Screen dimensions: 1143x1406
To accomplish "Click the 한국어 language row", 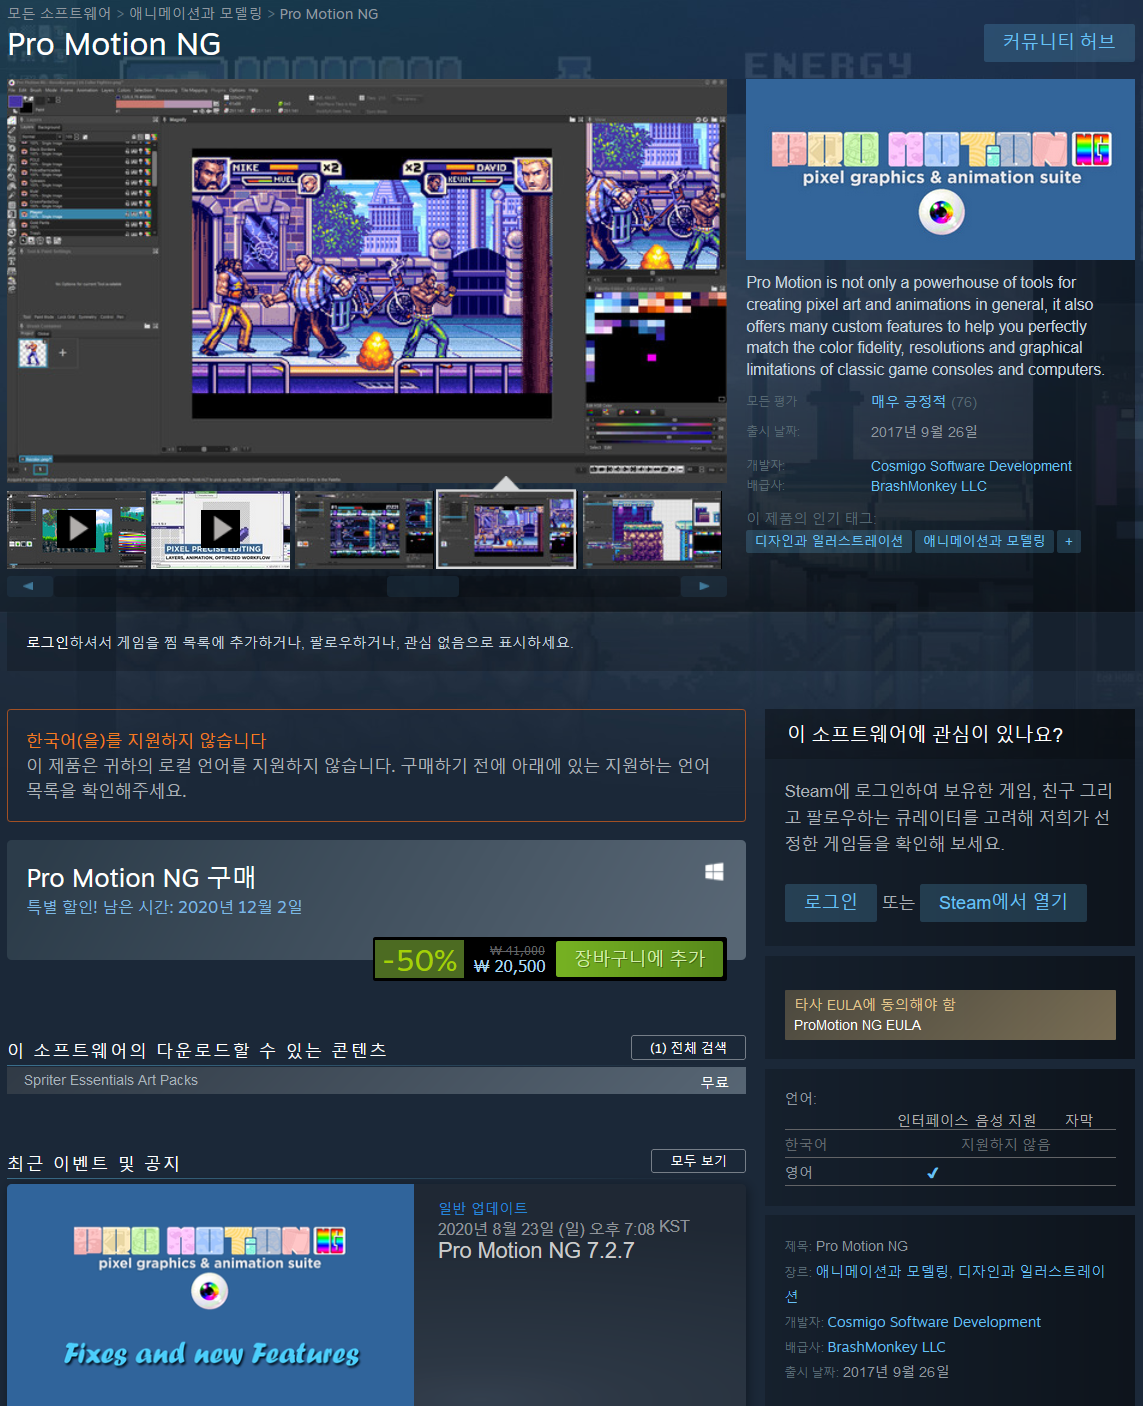I will coord(950,1144).
